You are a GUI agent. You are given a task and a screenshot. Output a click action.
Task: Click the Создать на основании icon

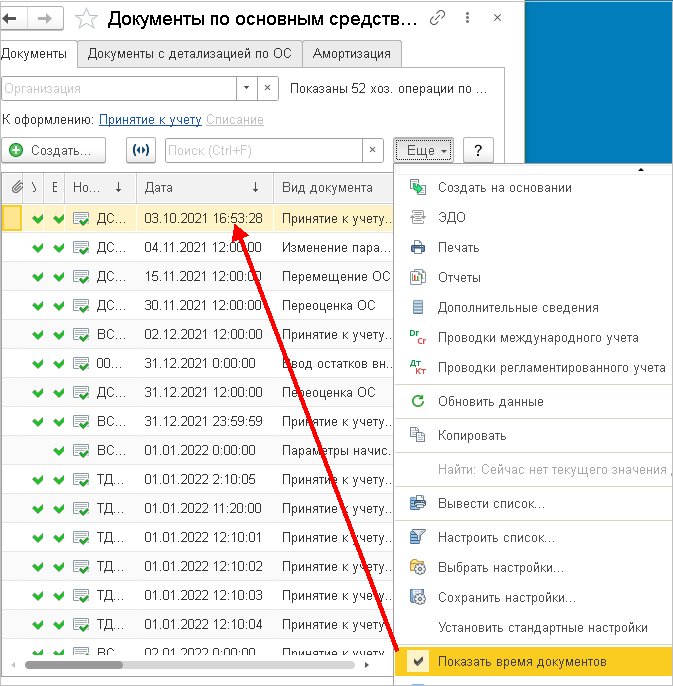coord(417,187)
